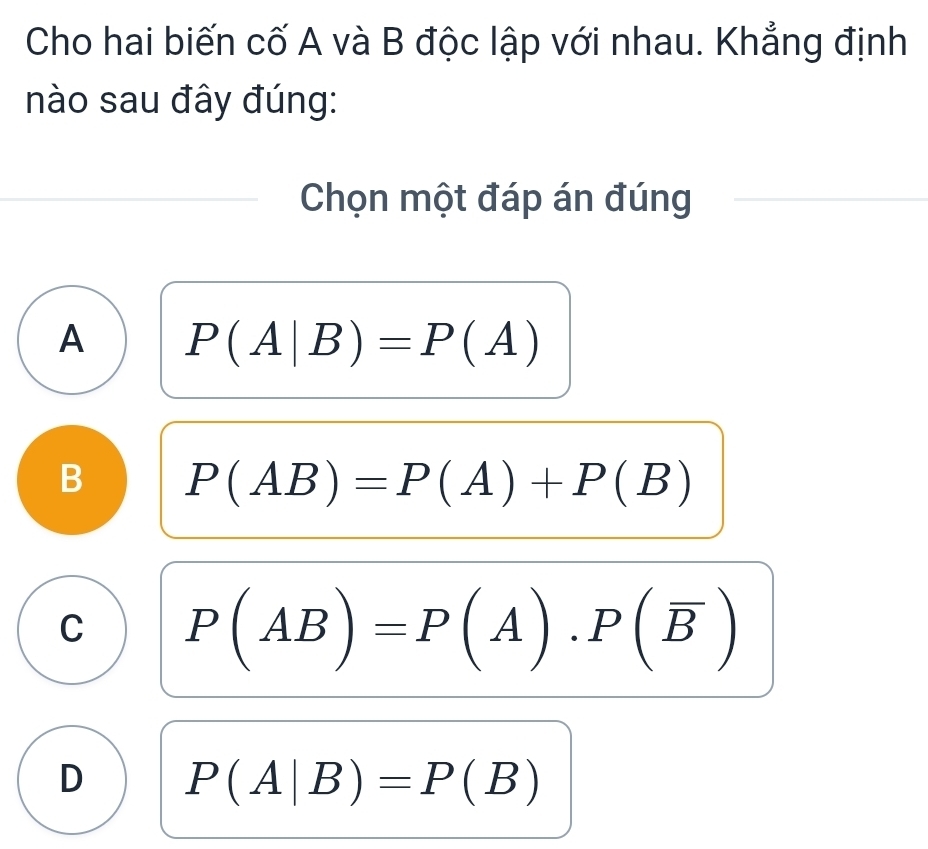Click the answer box P(AB)=P(A)+P(B)
The image size is (928, 849).
(443, 481)
